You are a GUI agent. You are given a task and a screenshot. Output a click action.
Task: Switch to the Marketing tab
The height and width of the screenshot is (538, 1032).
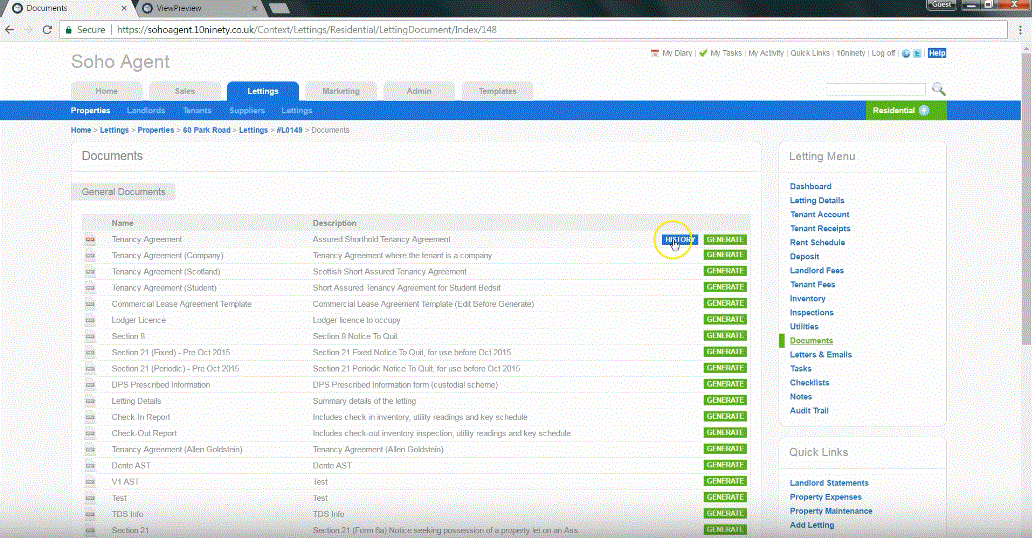(340, 91)
